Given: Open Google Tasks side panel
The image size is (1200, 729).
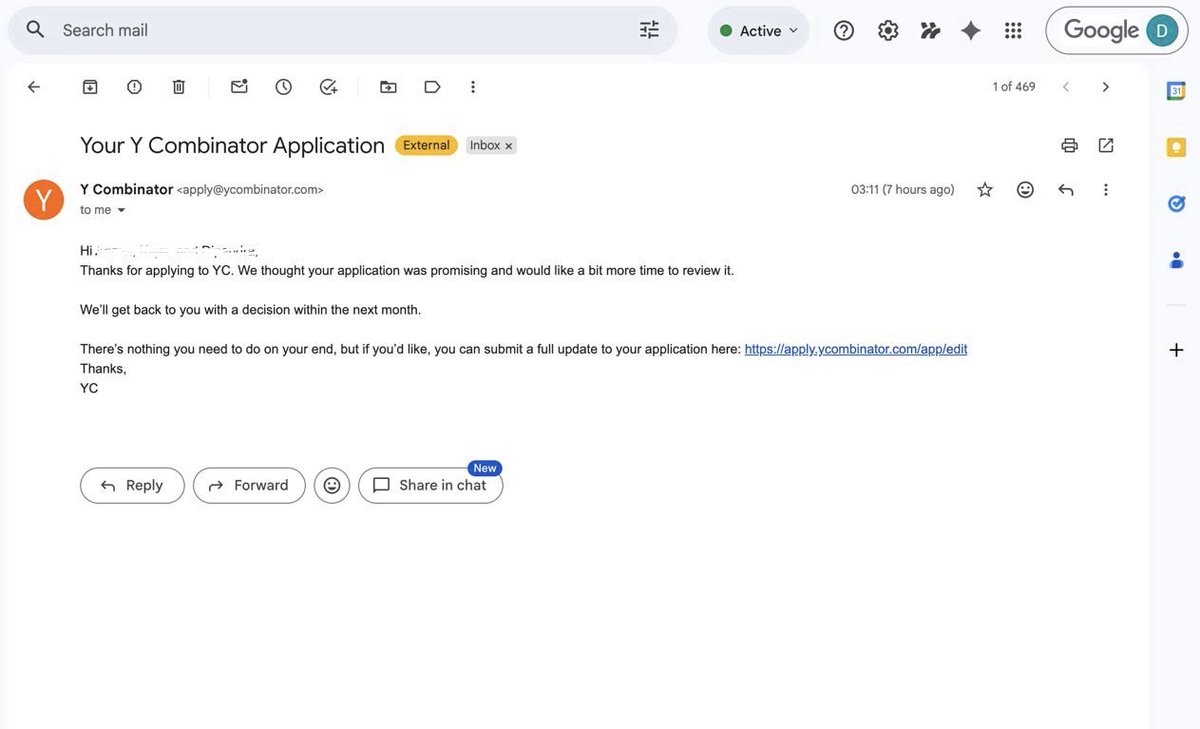Looking at the screenshot, I should pos(1176,204).
